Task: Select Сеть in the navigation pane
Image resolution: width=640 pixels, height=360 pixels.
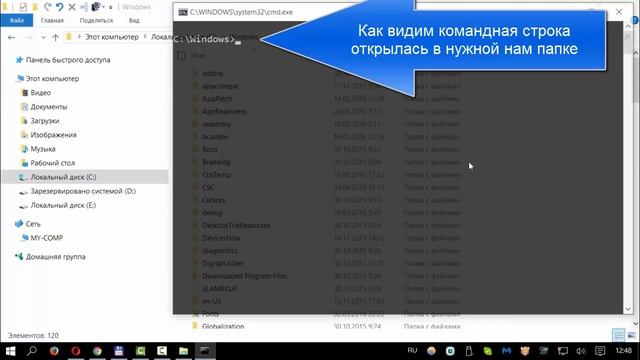Action: pyautogui.click(x=33, y=224)
